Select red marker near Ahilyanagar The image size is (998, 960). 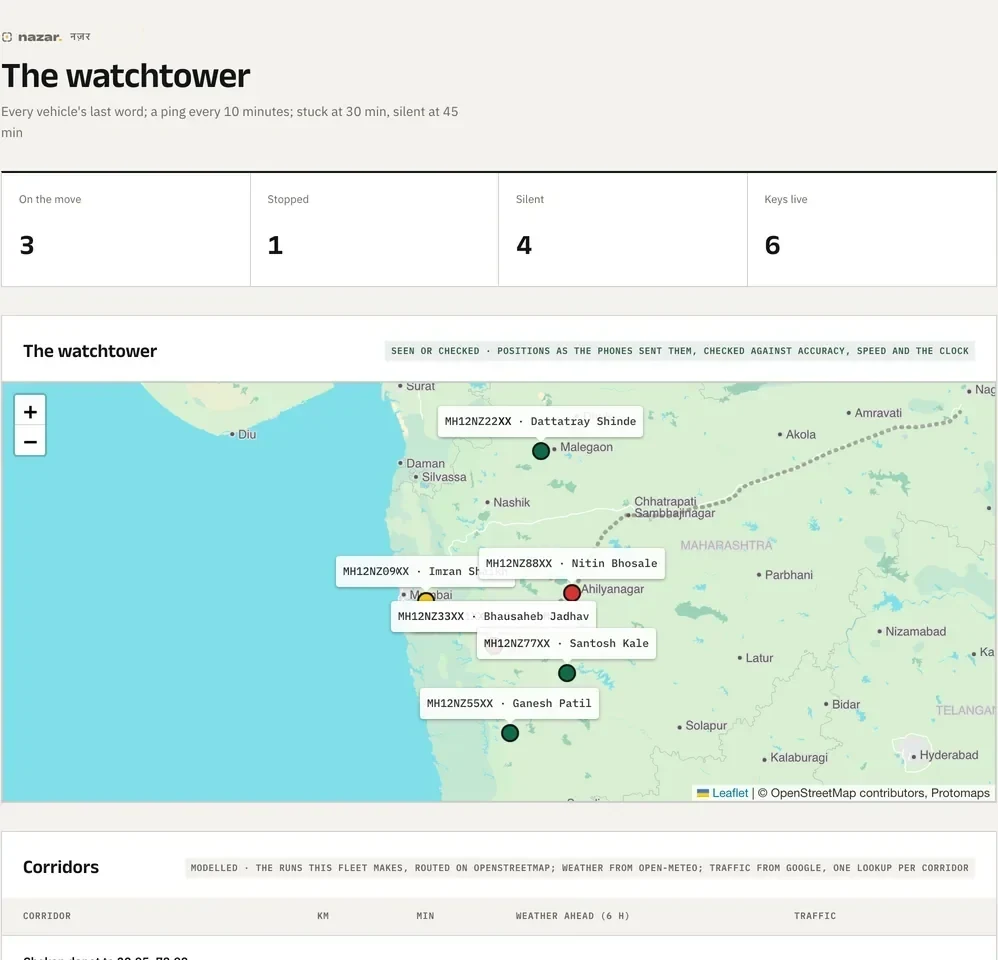click(572, 593)
